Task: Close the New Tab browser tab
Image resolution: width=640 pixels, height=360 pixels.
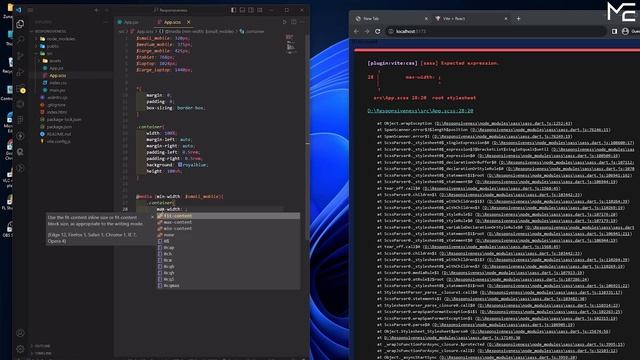Action: [426, 19]
